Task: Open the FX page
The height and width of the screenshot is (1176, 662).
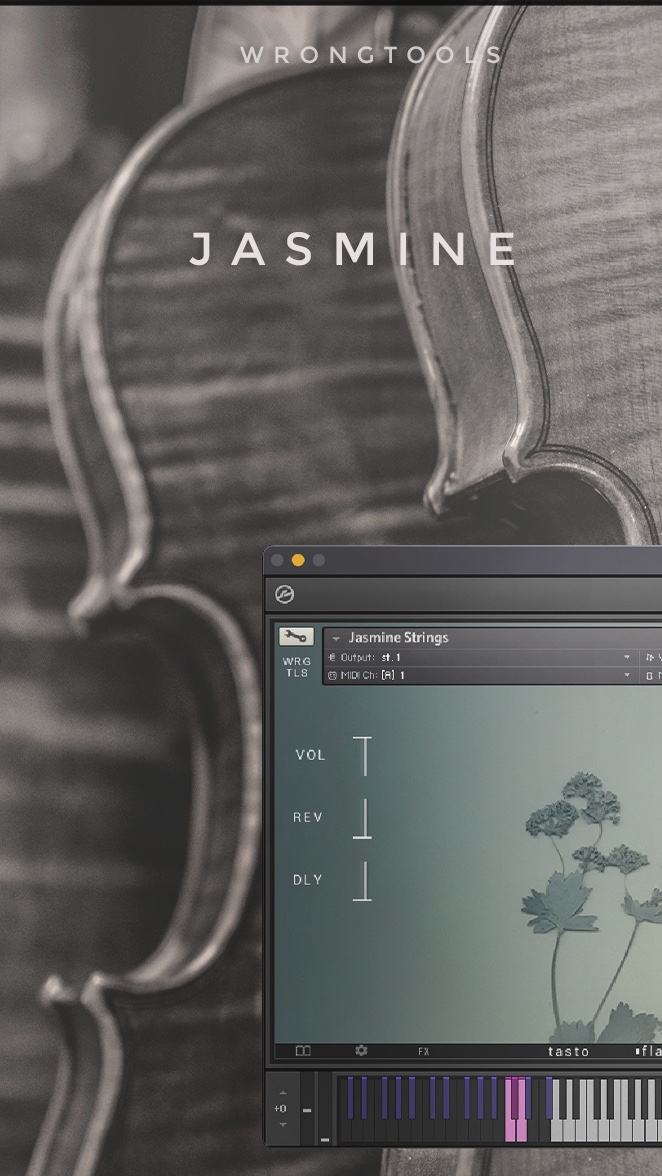Action: (424, 1052)
